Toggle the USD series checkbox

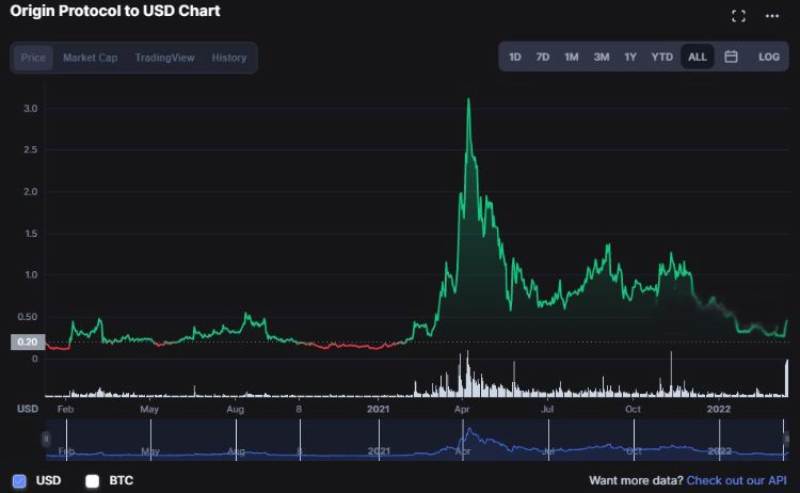point(19,481)
